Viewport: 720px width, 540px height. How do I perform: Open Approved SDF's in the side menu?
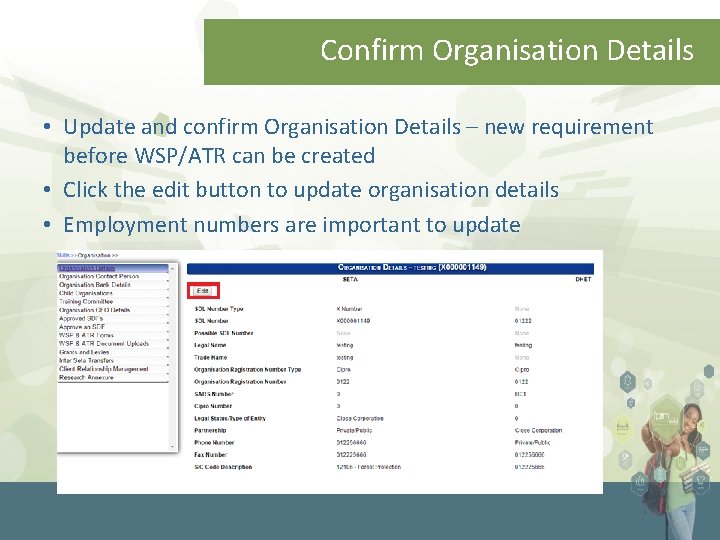tap(81, 318)
